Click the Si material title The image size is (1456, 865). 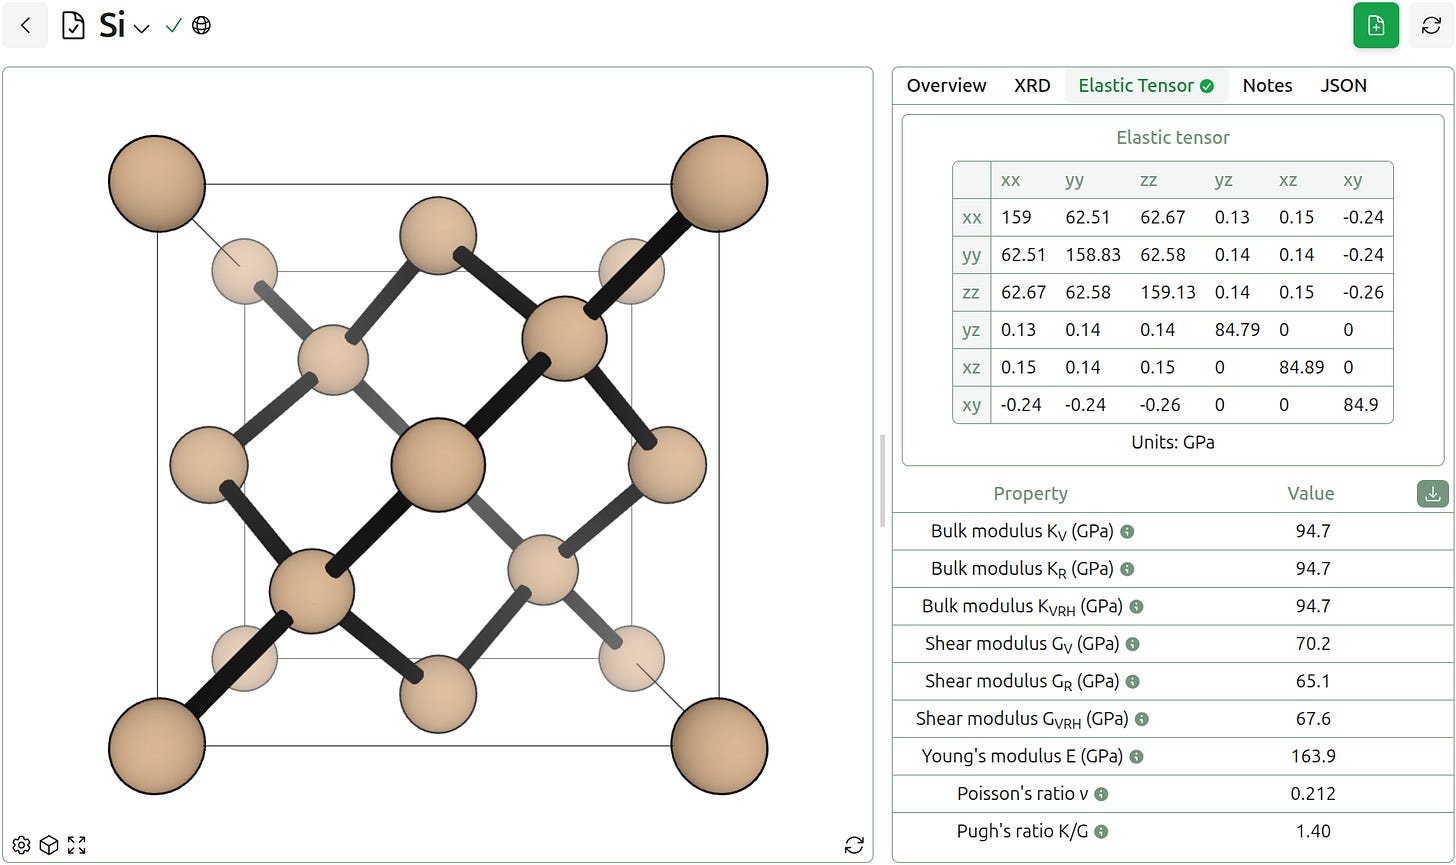click(112, 26)
